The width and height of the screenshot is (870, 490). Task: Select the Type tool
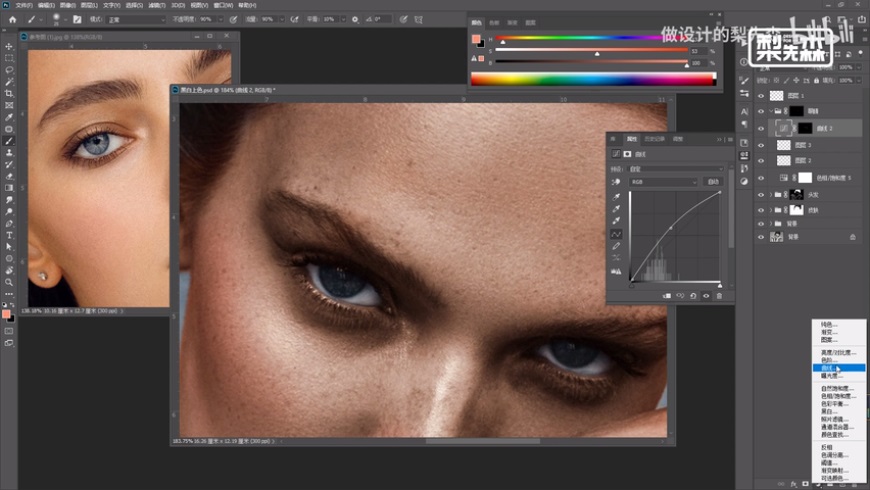pos(9,235)
